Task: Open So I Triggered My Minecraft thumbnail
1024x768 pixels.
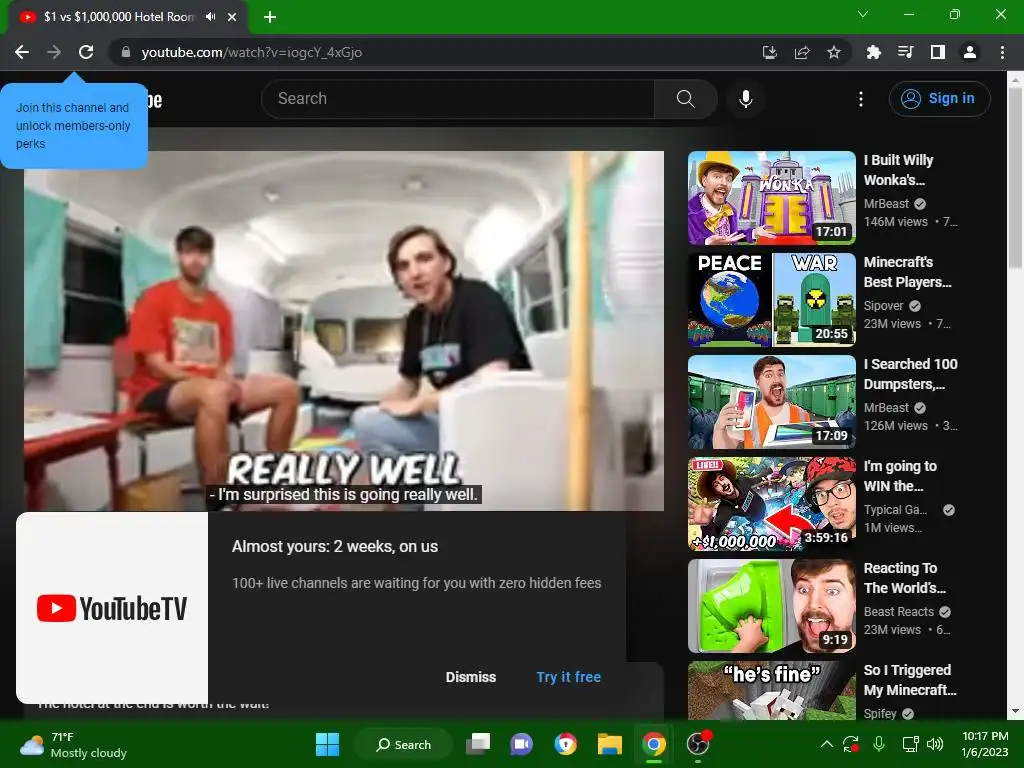Action: (x=772, y=690)
